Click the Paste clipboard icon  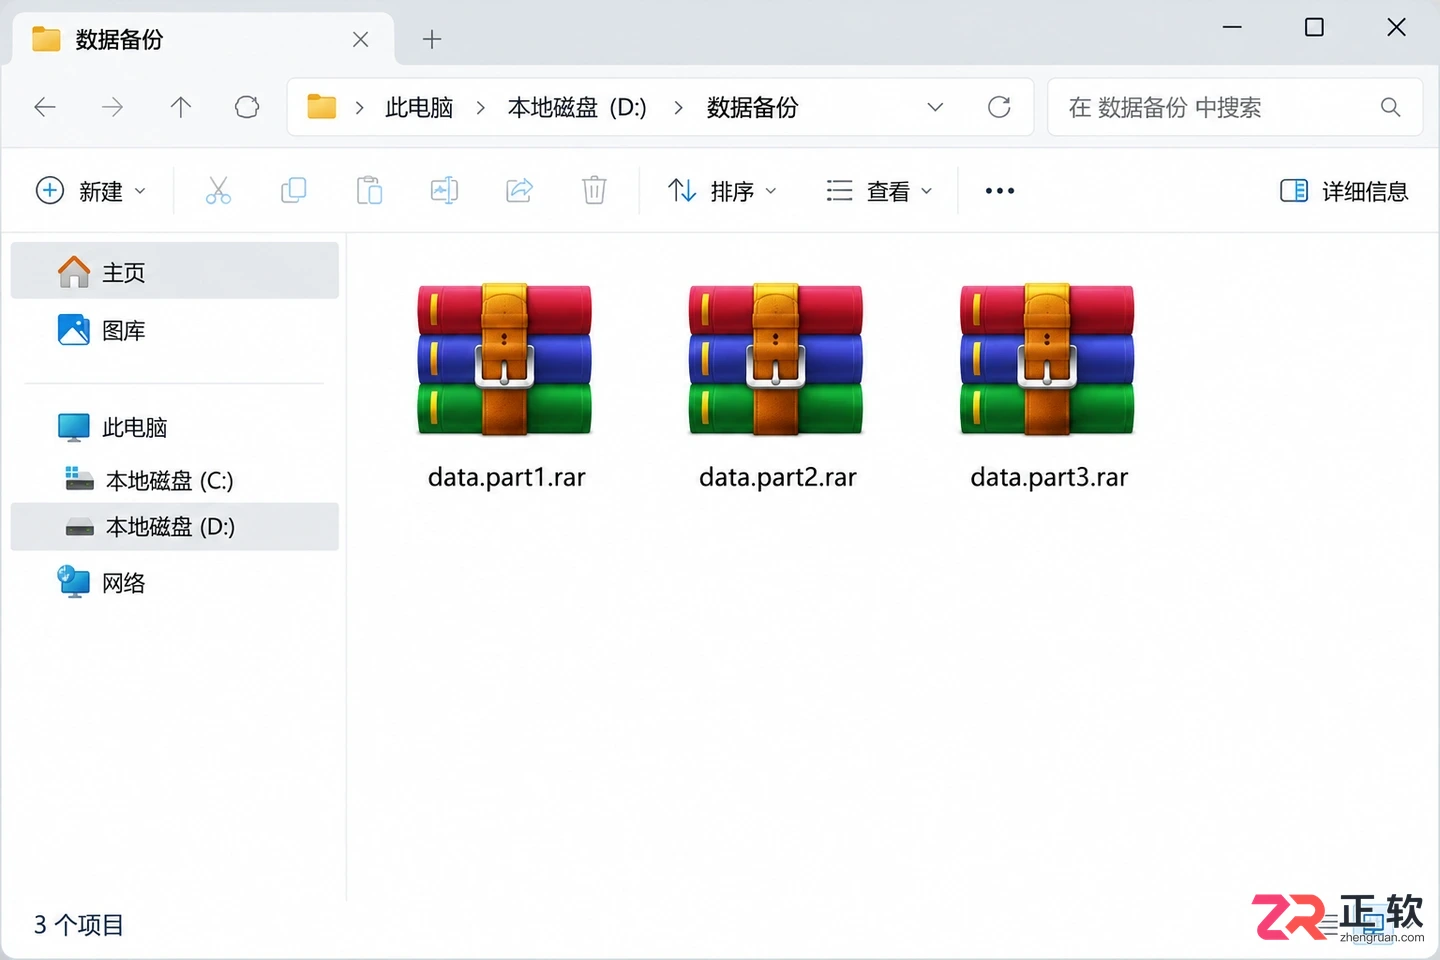click(369, 190)
